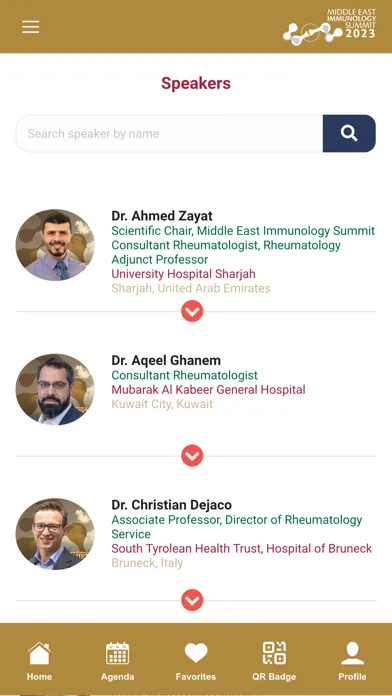Image resolution: width=392 pixels, height=696 pixels.
Task: Open the Dr. Christian Dejaco name link
Action: pyautogui.click(x=171, y=505)
